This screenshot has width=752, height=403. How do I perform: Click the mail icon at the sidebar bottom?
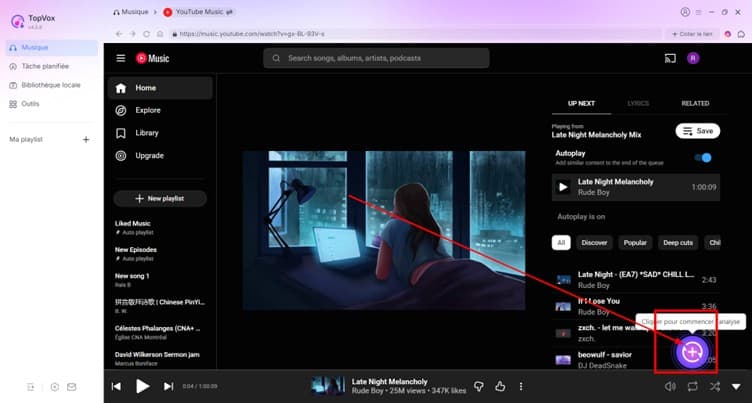(71, 387)
